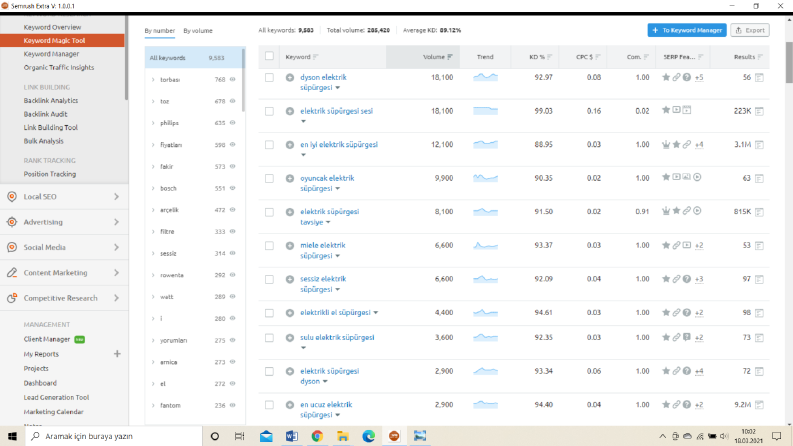Click the Results column sort icon
This screenshot has height=446, width=793.
pos(760,57)
